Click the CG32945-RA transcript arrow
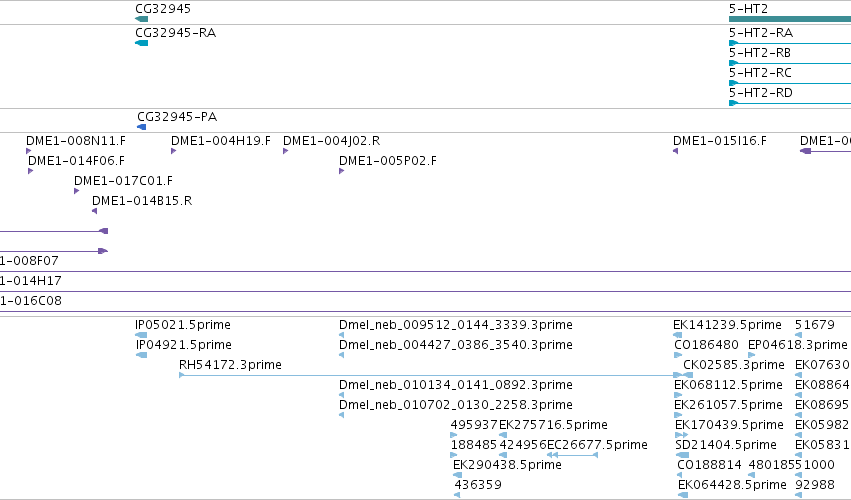Viewport: 851px width, 500px height. pyautogui.click(x=142, y=43)
